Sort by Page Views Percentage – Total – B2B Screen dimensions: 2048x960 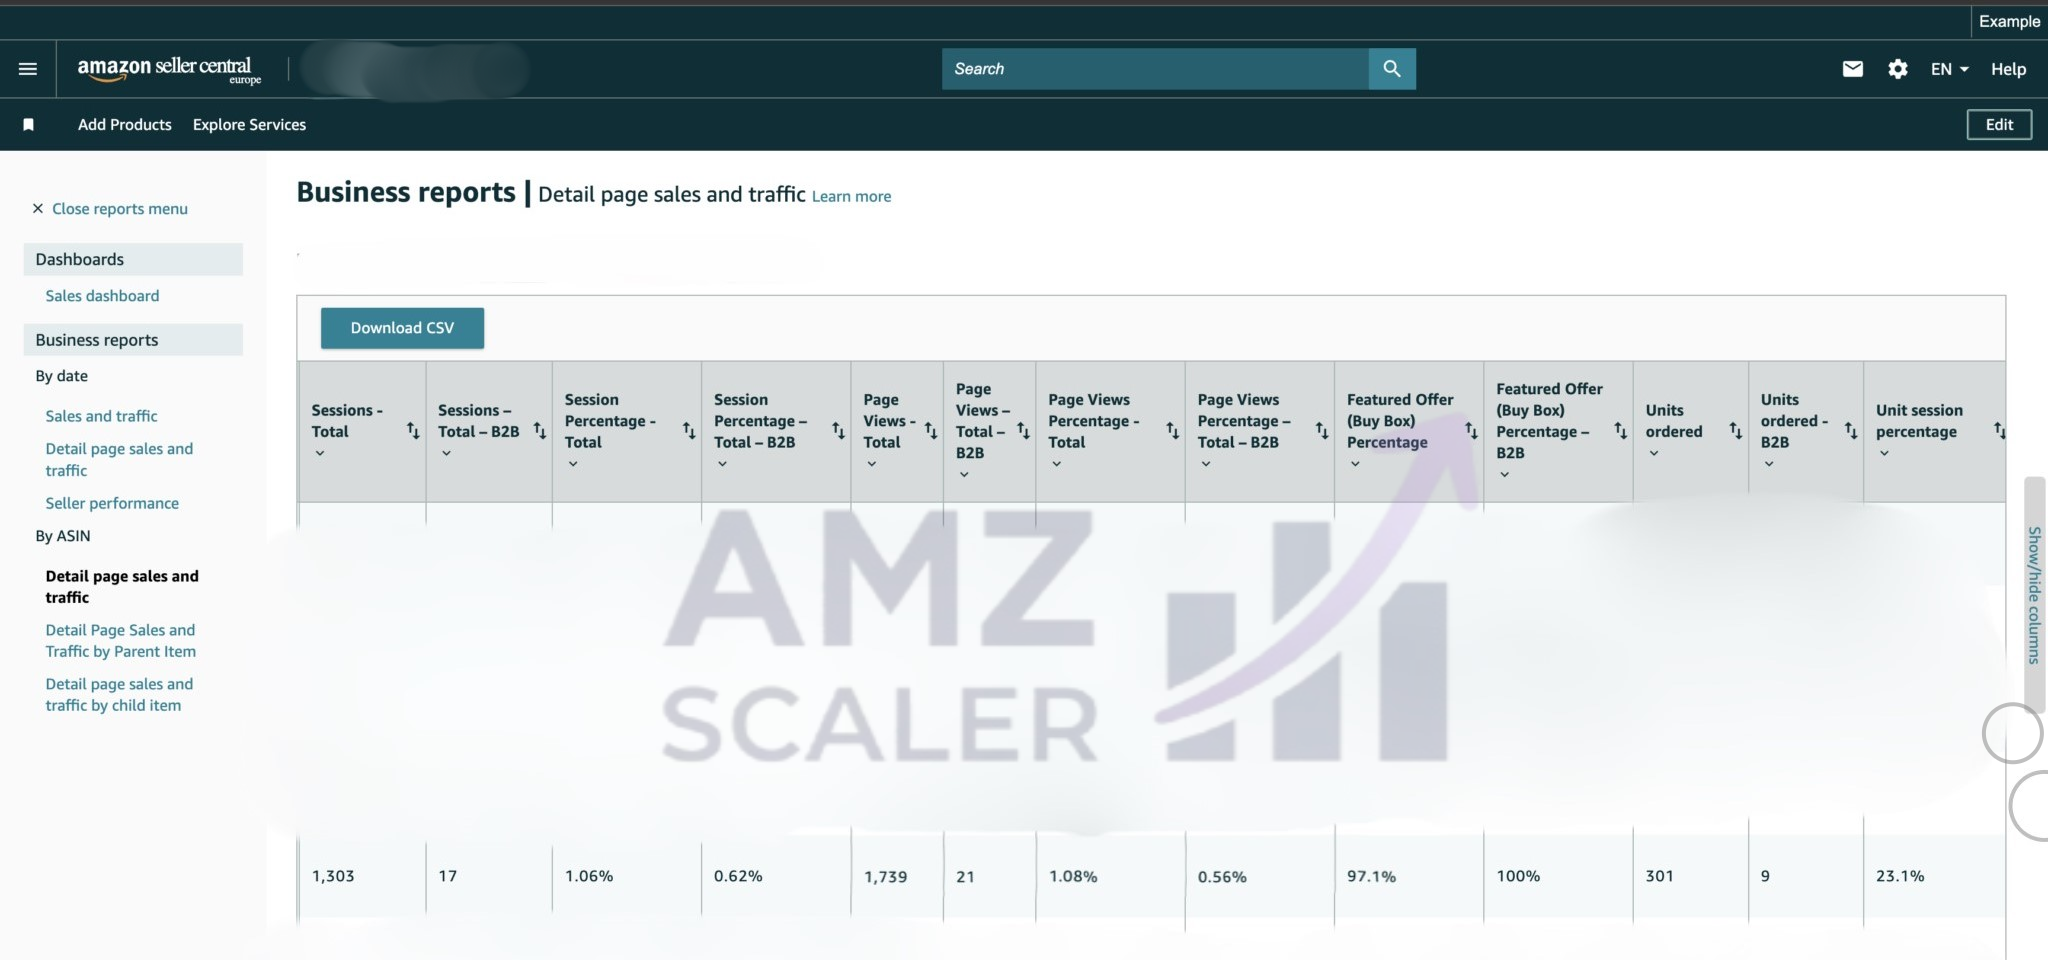point(1322,431)
